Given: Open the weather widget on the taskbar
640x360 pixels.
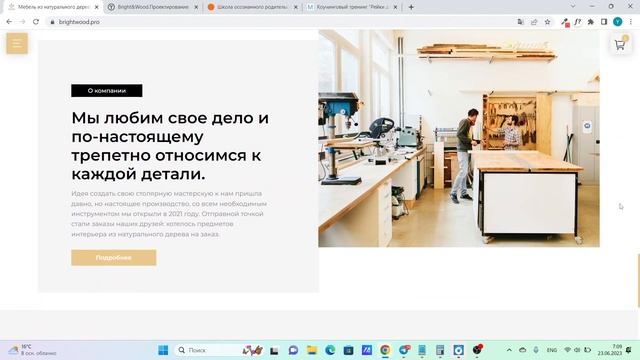Looking at the screenshot, I should coord(33,350).
